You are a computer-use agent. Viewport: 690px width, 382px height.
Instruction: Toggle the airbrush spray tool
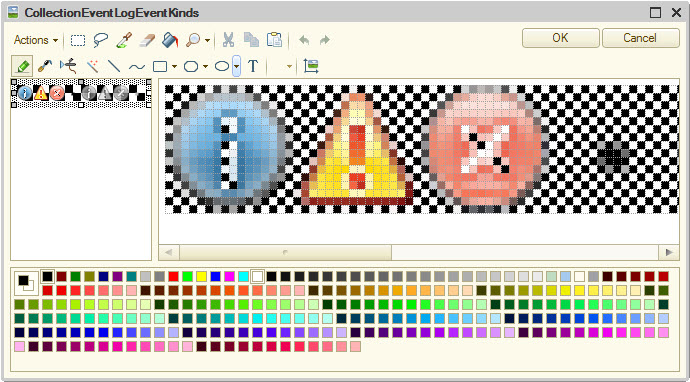coord(68,66)
